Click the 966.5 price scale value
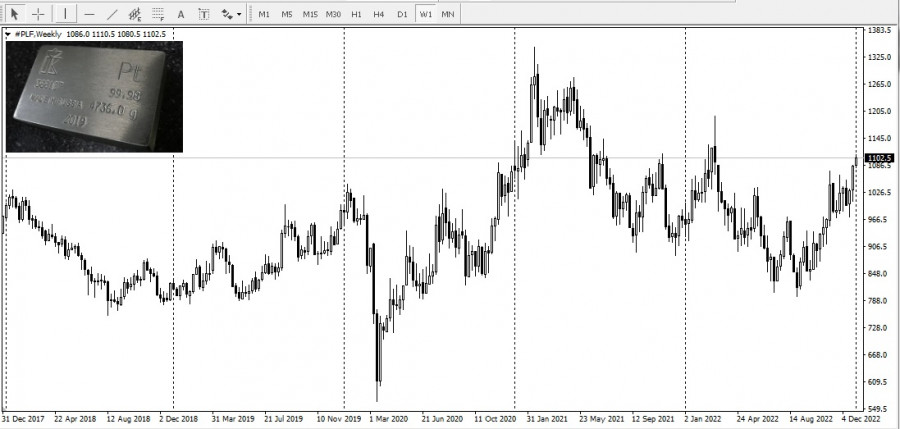Image resolution: width=900 pixels, height=429 pixels. coord(879,219)
